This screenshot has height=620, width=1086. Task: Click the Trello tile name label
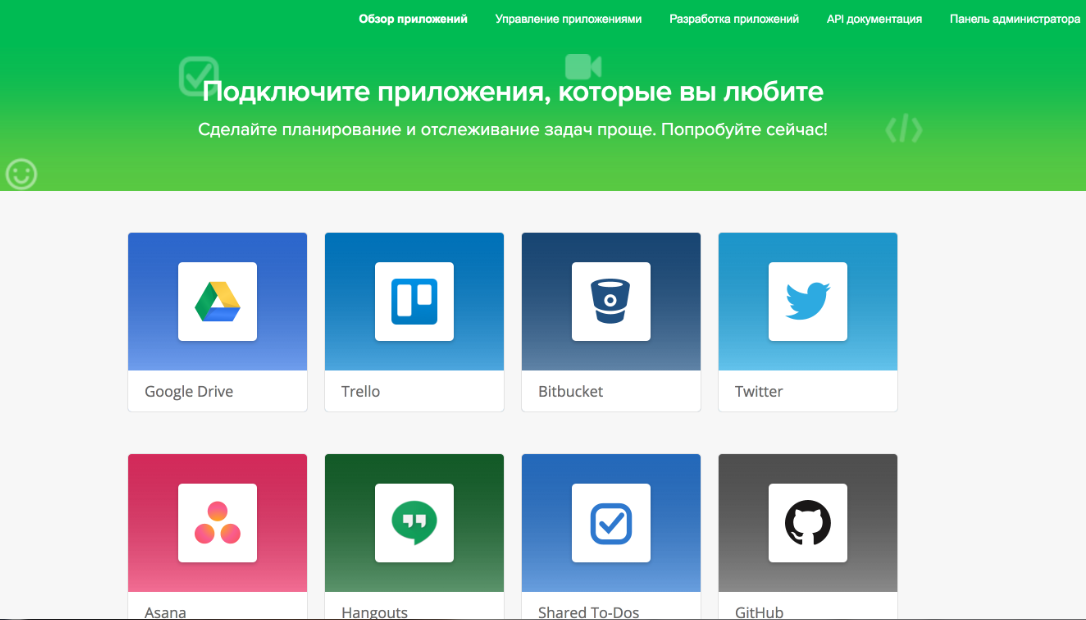pyautogui.click(x=361, y=391)
